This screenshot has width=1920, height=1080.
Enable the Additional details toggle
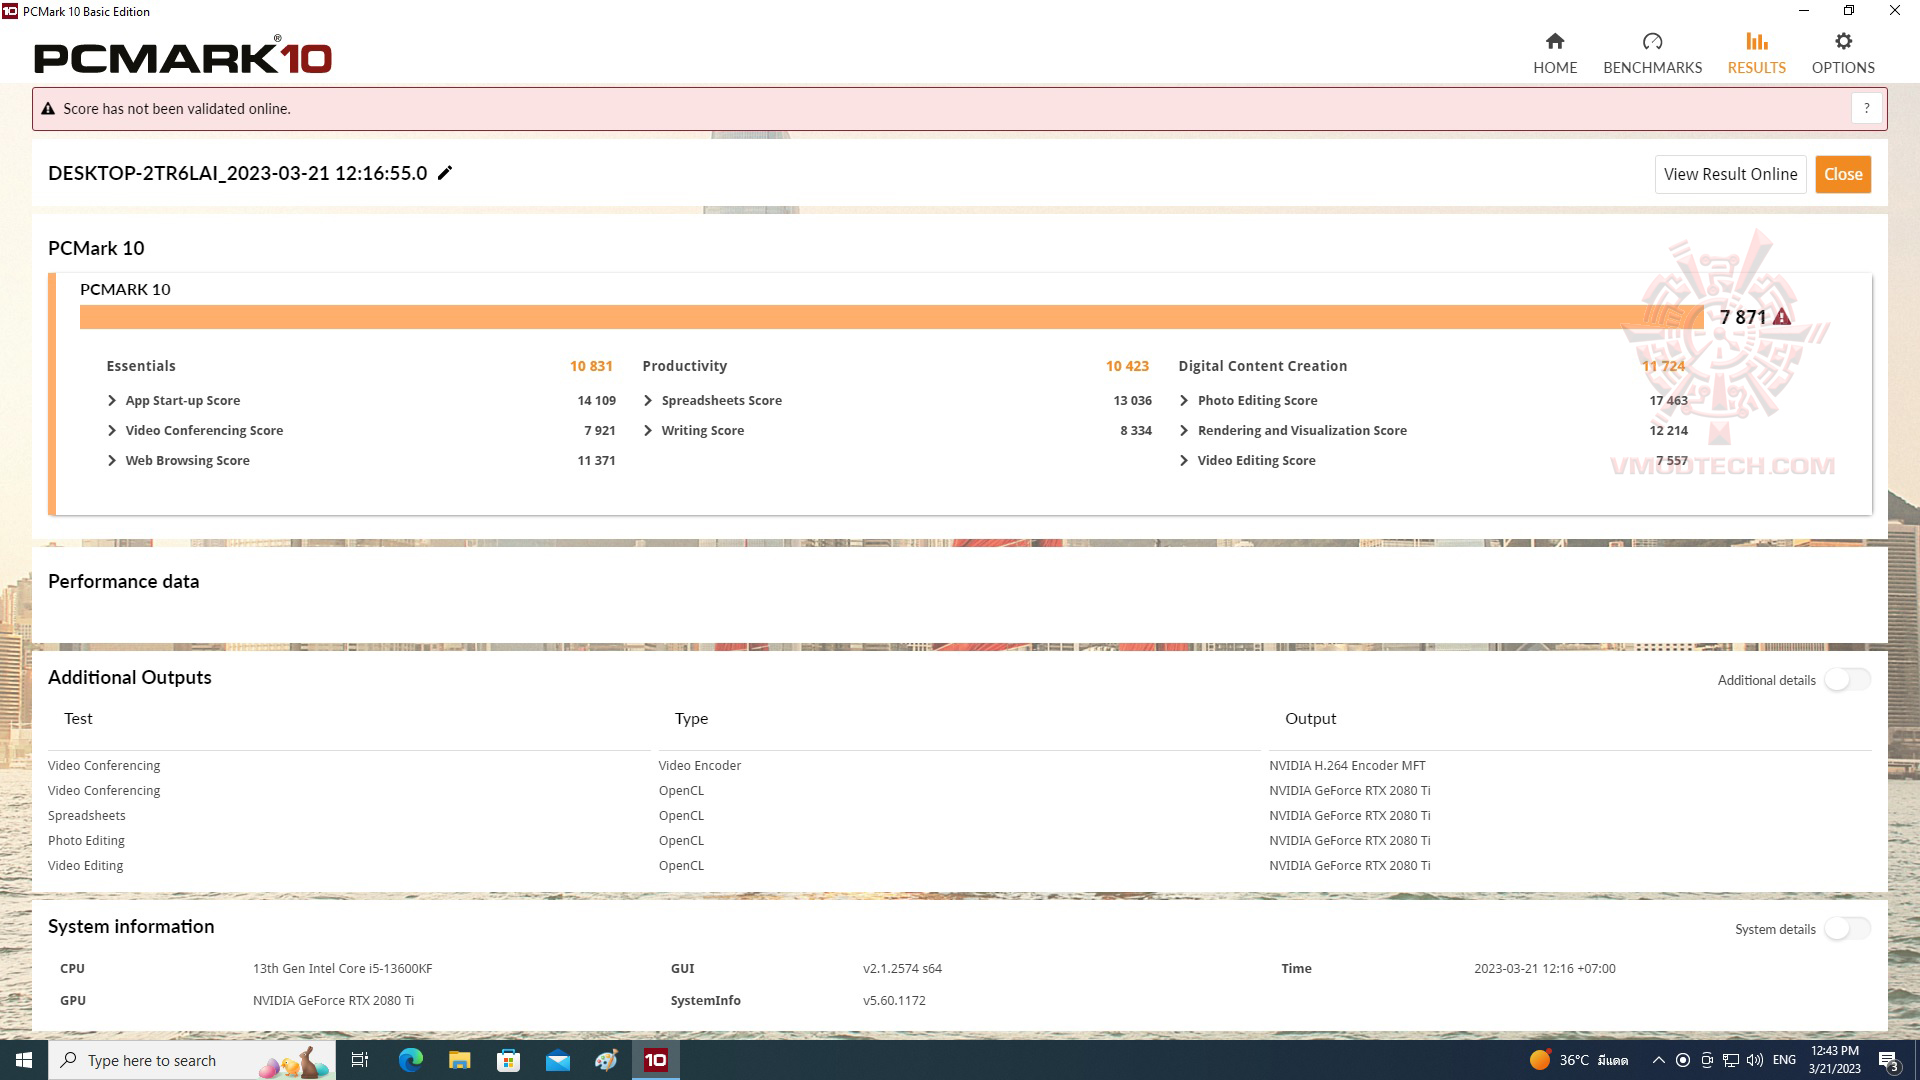pos(1846,679)
